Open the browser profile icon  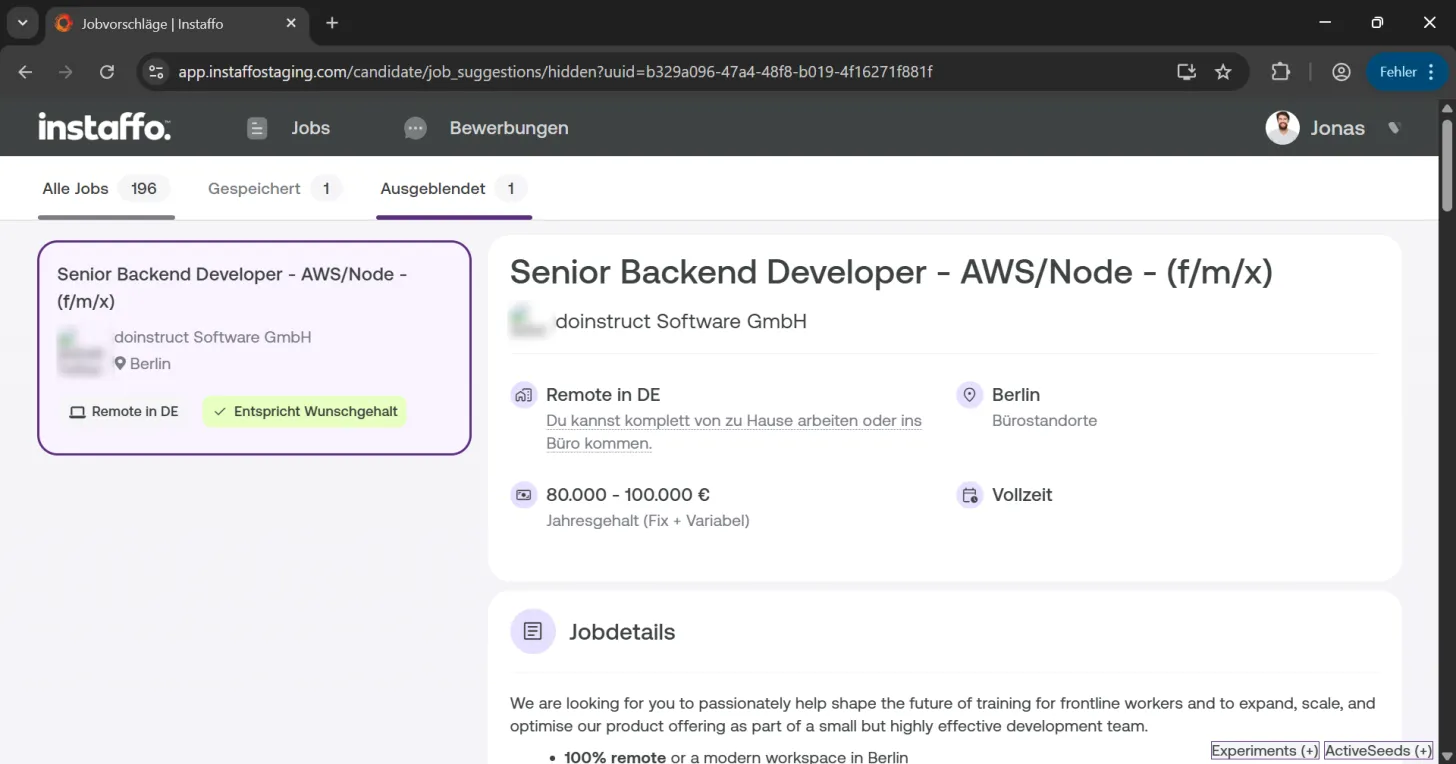tap(1341, 72)
